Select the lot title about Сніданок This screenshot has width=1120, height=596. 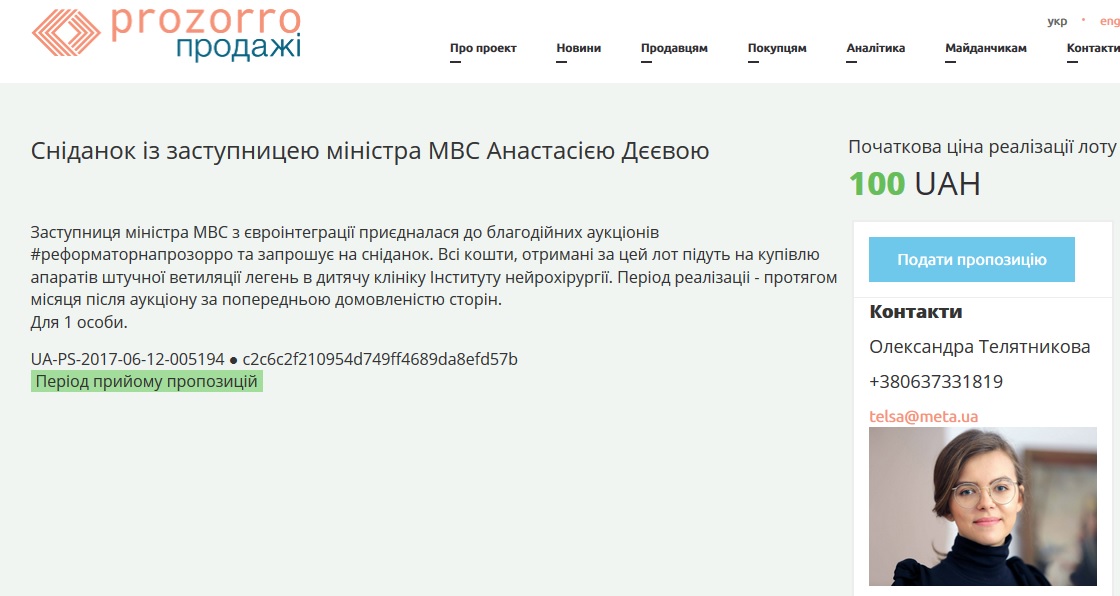[370, 151]
